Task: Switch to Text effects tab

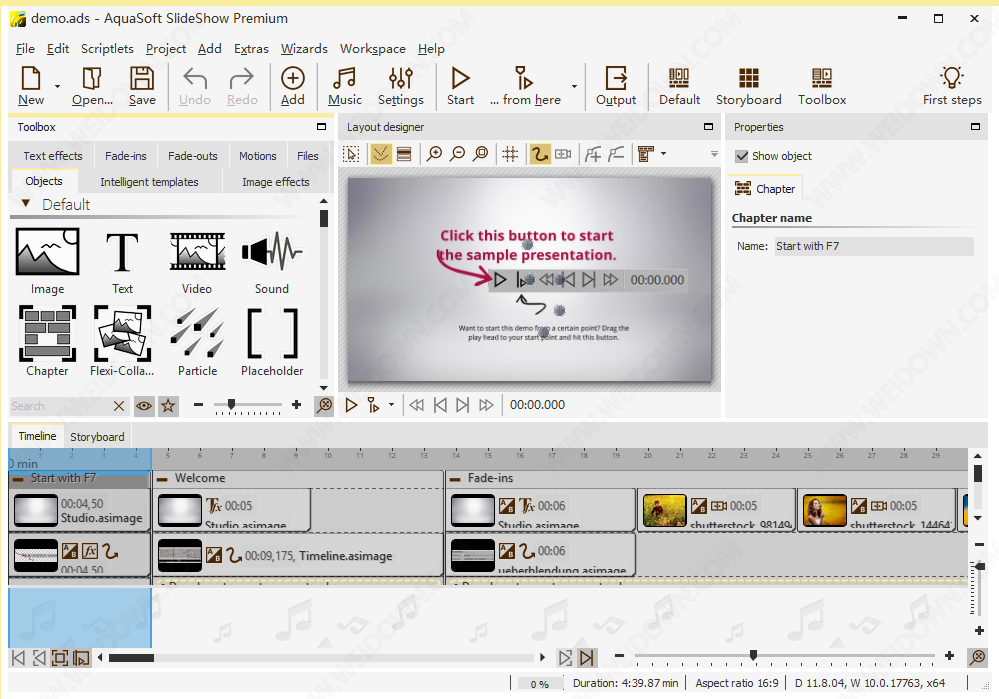Action: 53,155
